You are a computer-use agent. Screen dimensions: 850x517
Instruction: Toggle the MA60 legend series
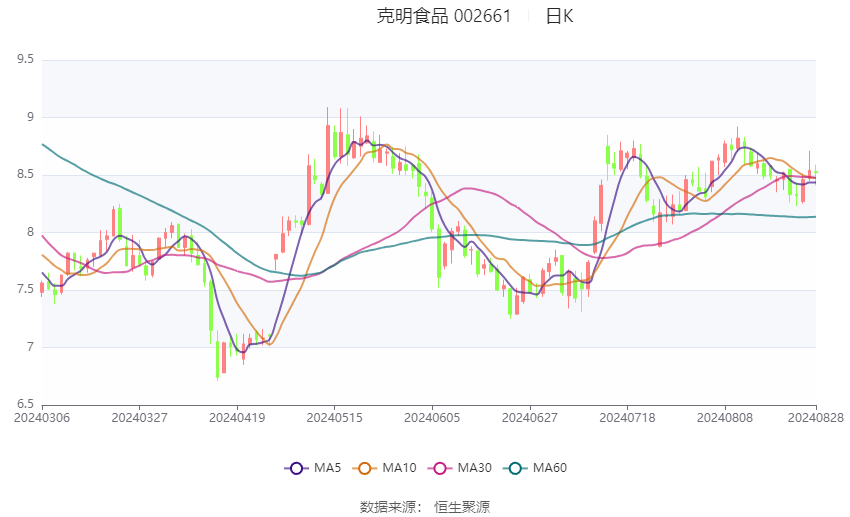[x=535, y=468]
